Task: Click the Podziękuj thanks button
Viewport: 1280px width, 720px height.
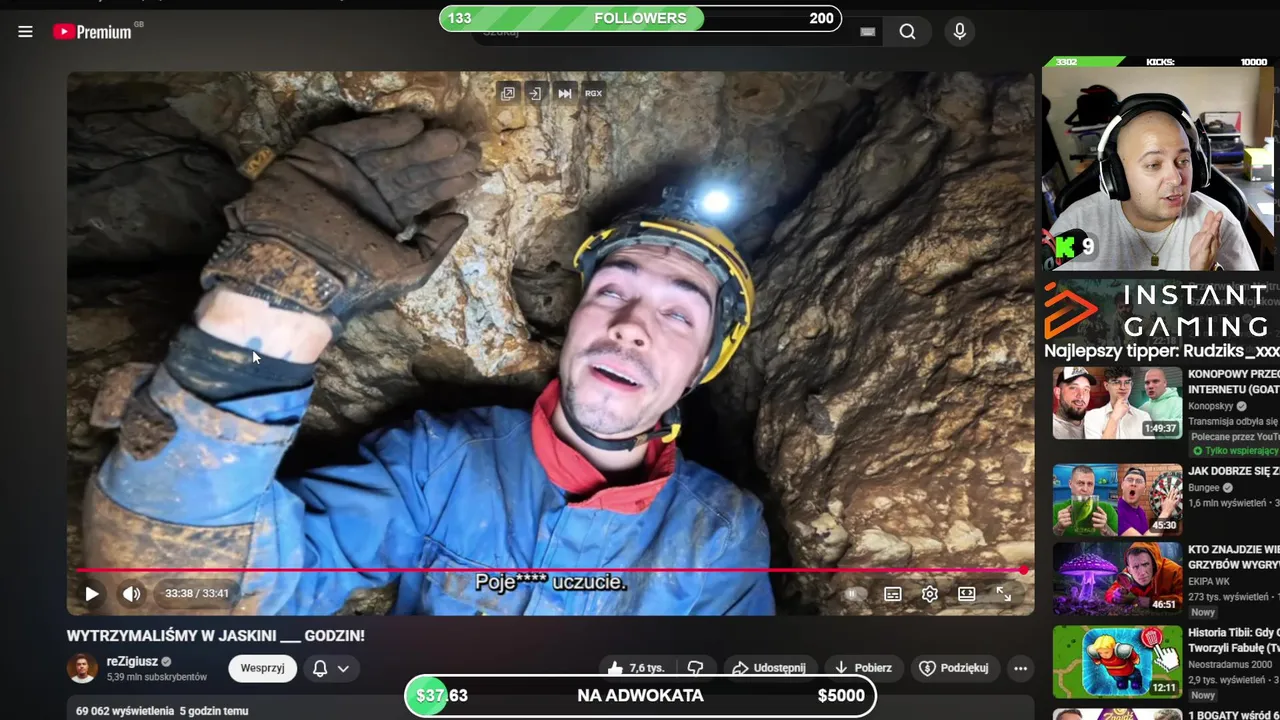Action: tap(954, 668)
